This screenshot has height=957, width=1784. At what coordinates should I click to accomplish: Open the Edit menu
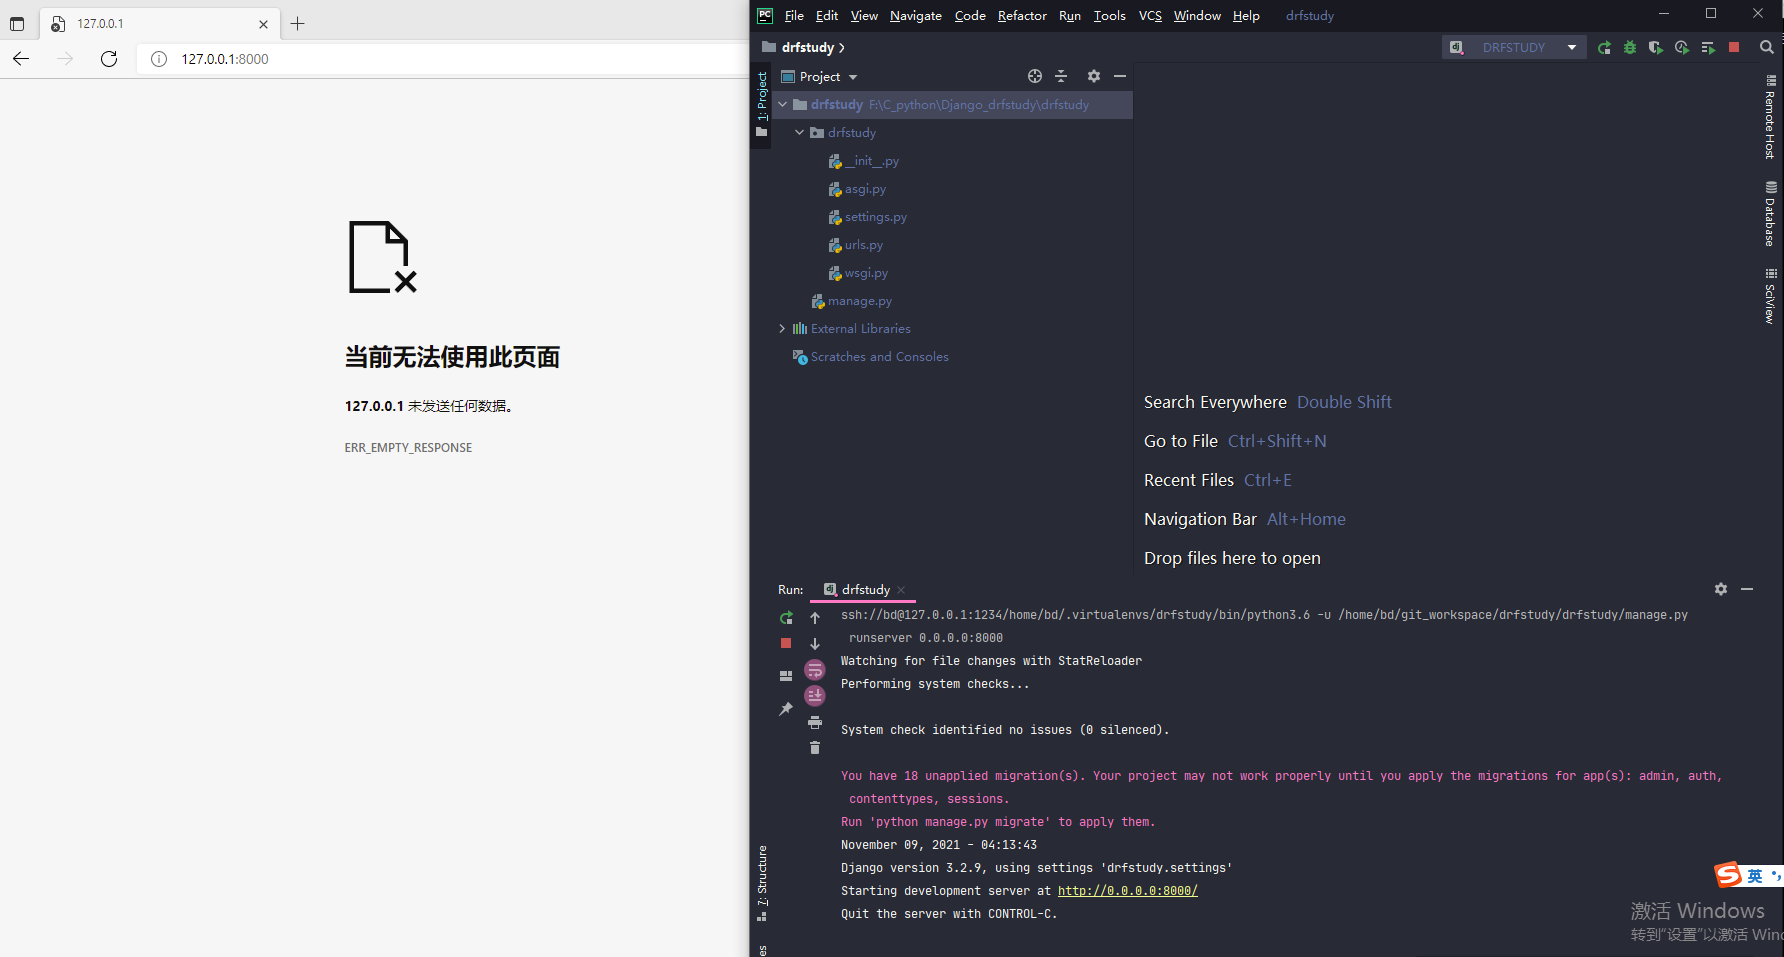pyautogui.click(x=827, y=15)
